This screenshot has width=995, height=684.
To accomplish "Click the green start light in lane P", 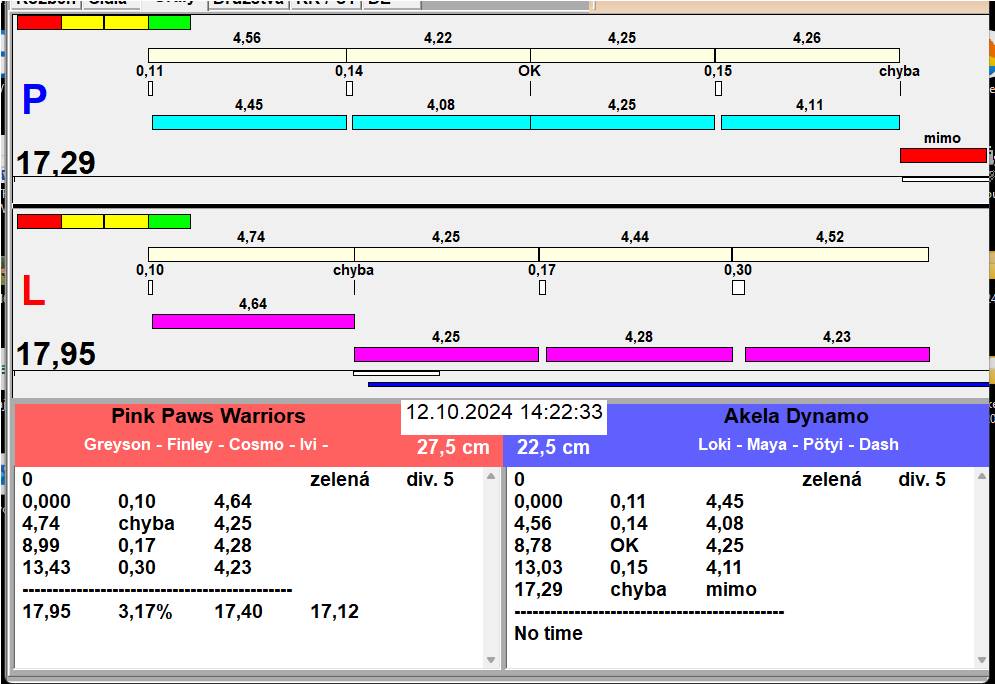I will (169, 22).
